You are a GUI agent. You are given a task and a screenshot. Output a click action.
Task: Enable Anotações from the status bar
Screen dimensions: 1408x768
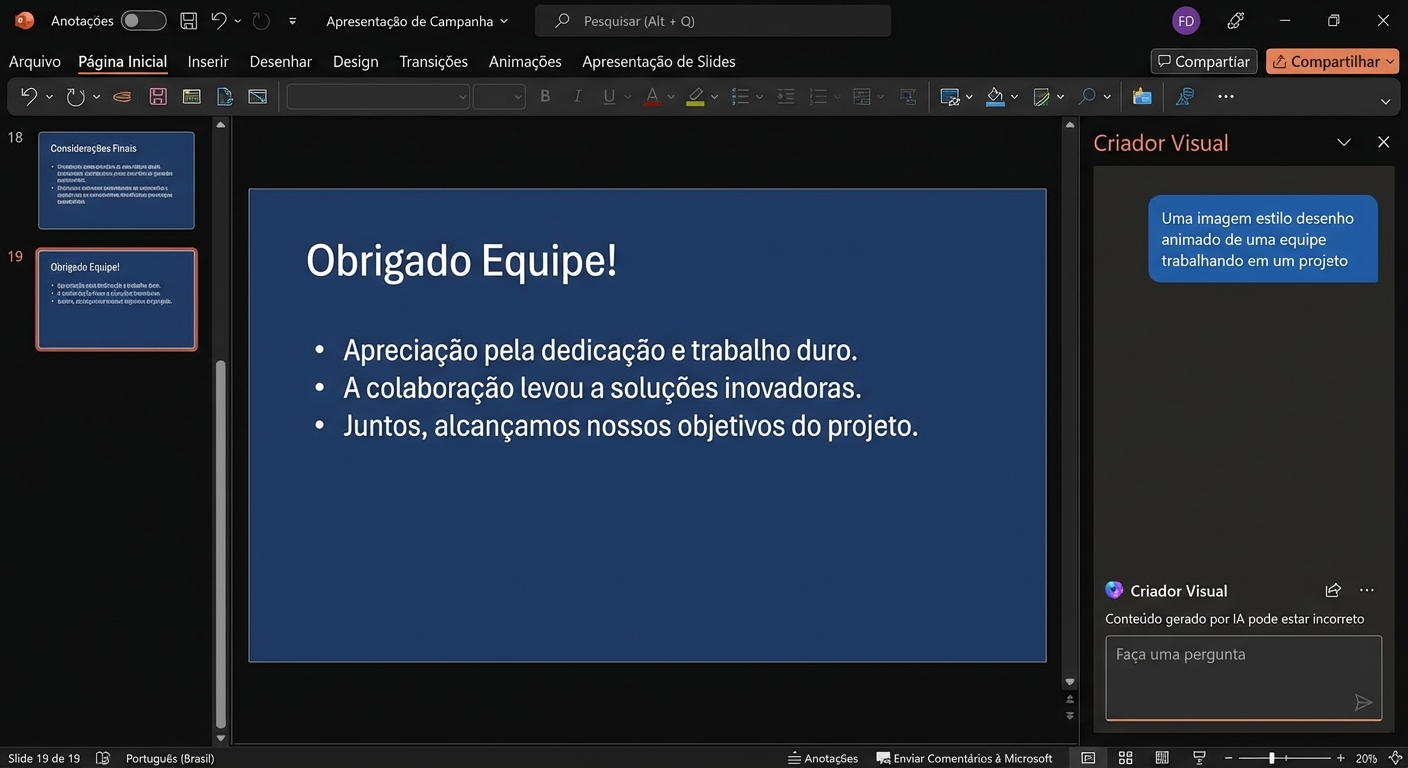(x=822, y=757)
